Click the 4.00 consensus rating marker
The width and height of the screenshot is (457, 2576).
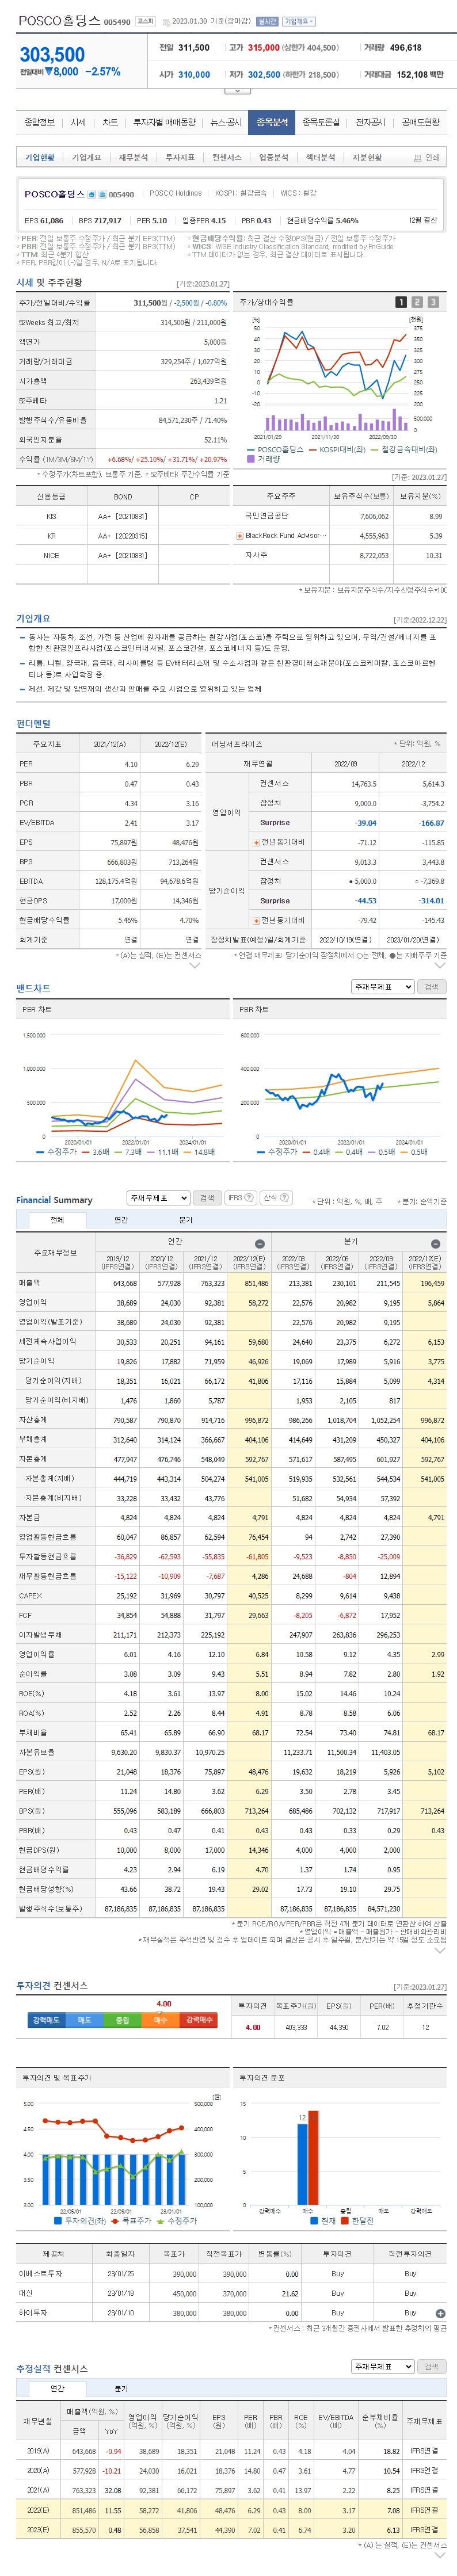tap(164, 2004)
